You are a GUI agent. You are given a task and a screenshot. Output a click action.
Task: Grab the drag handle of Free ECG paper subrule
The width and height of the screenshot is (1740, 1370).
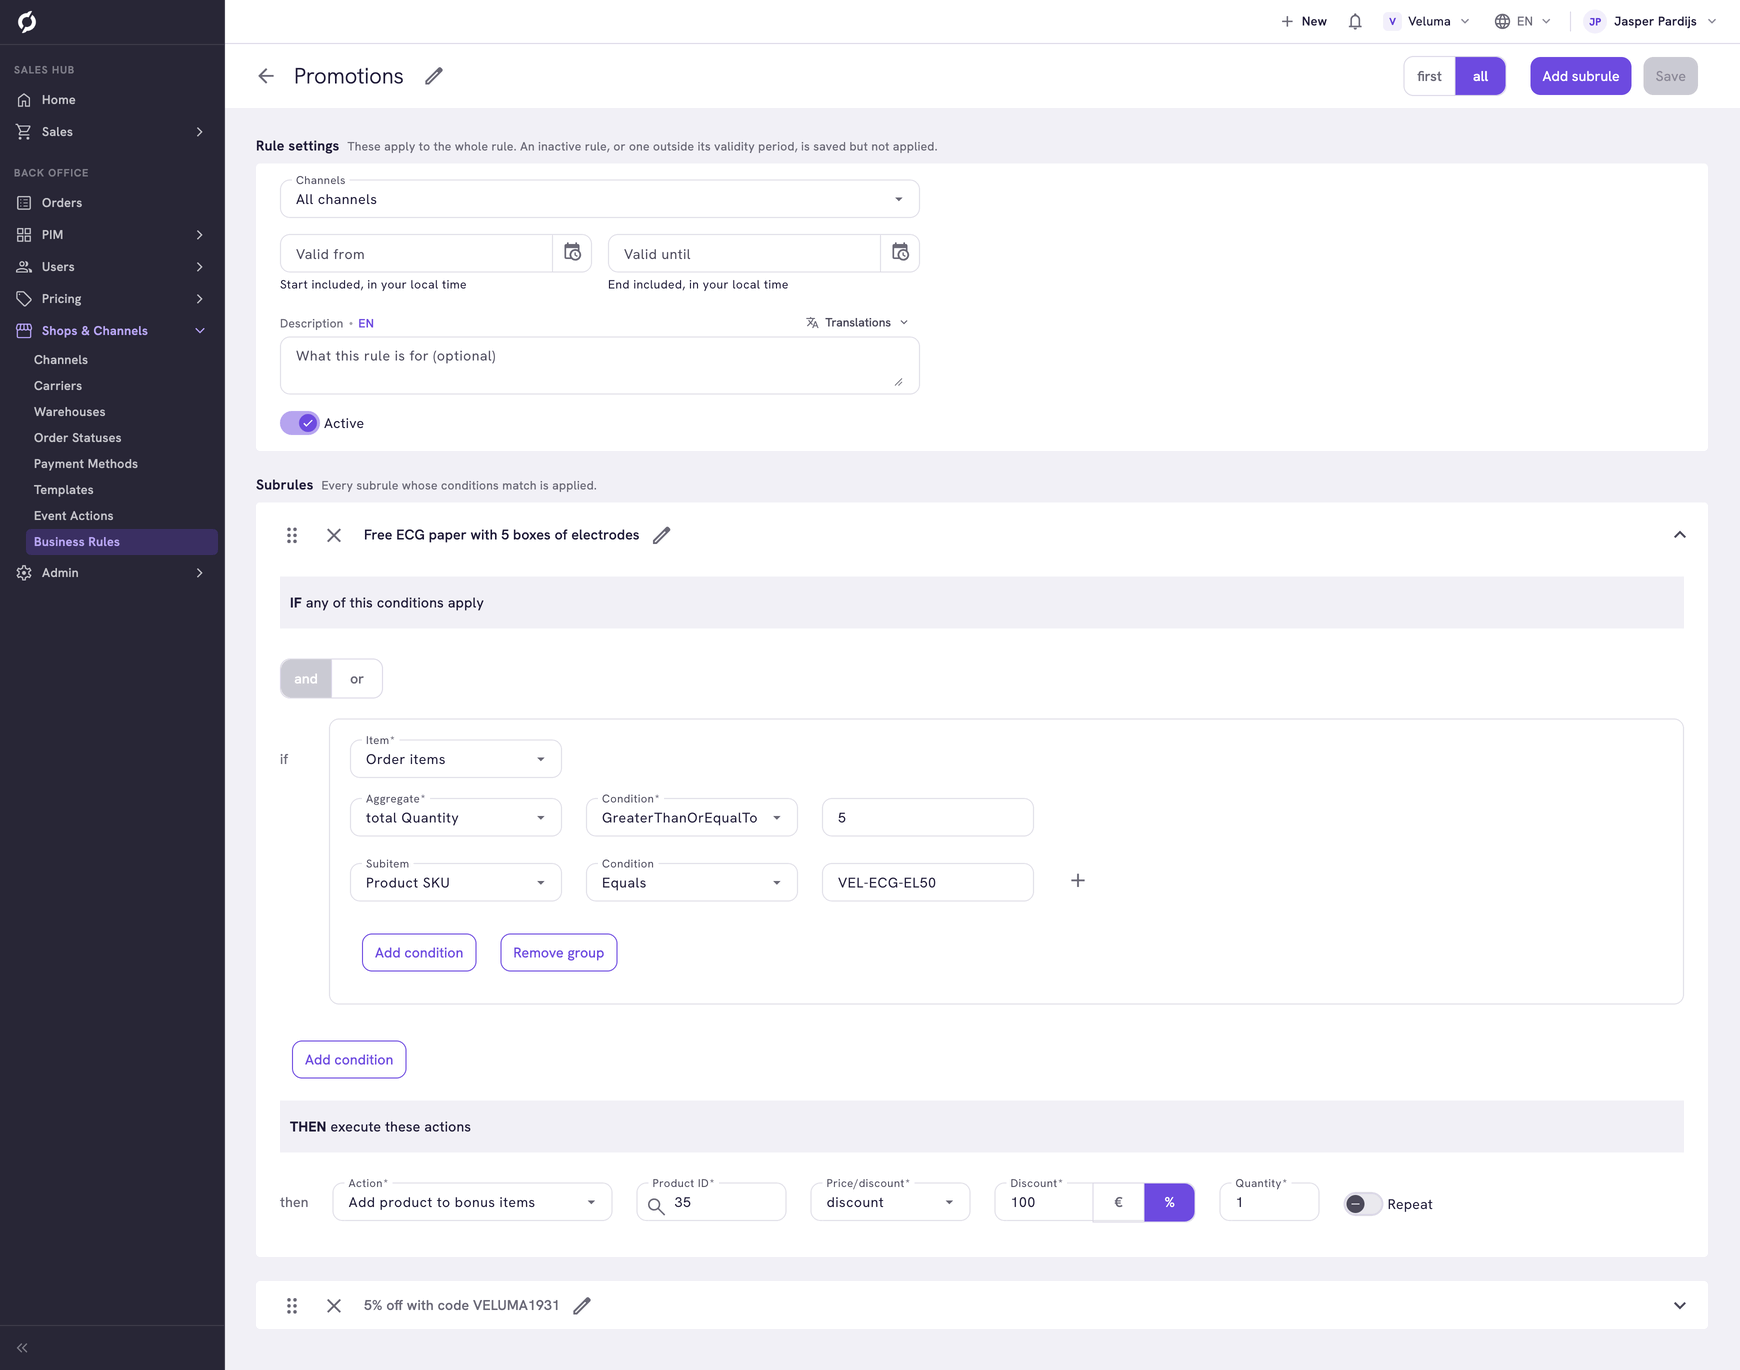click(292, 535)
